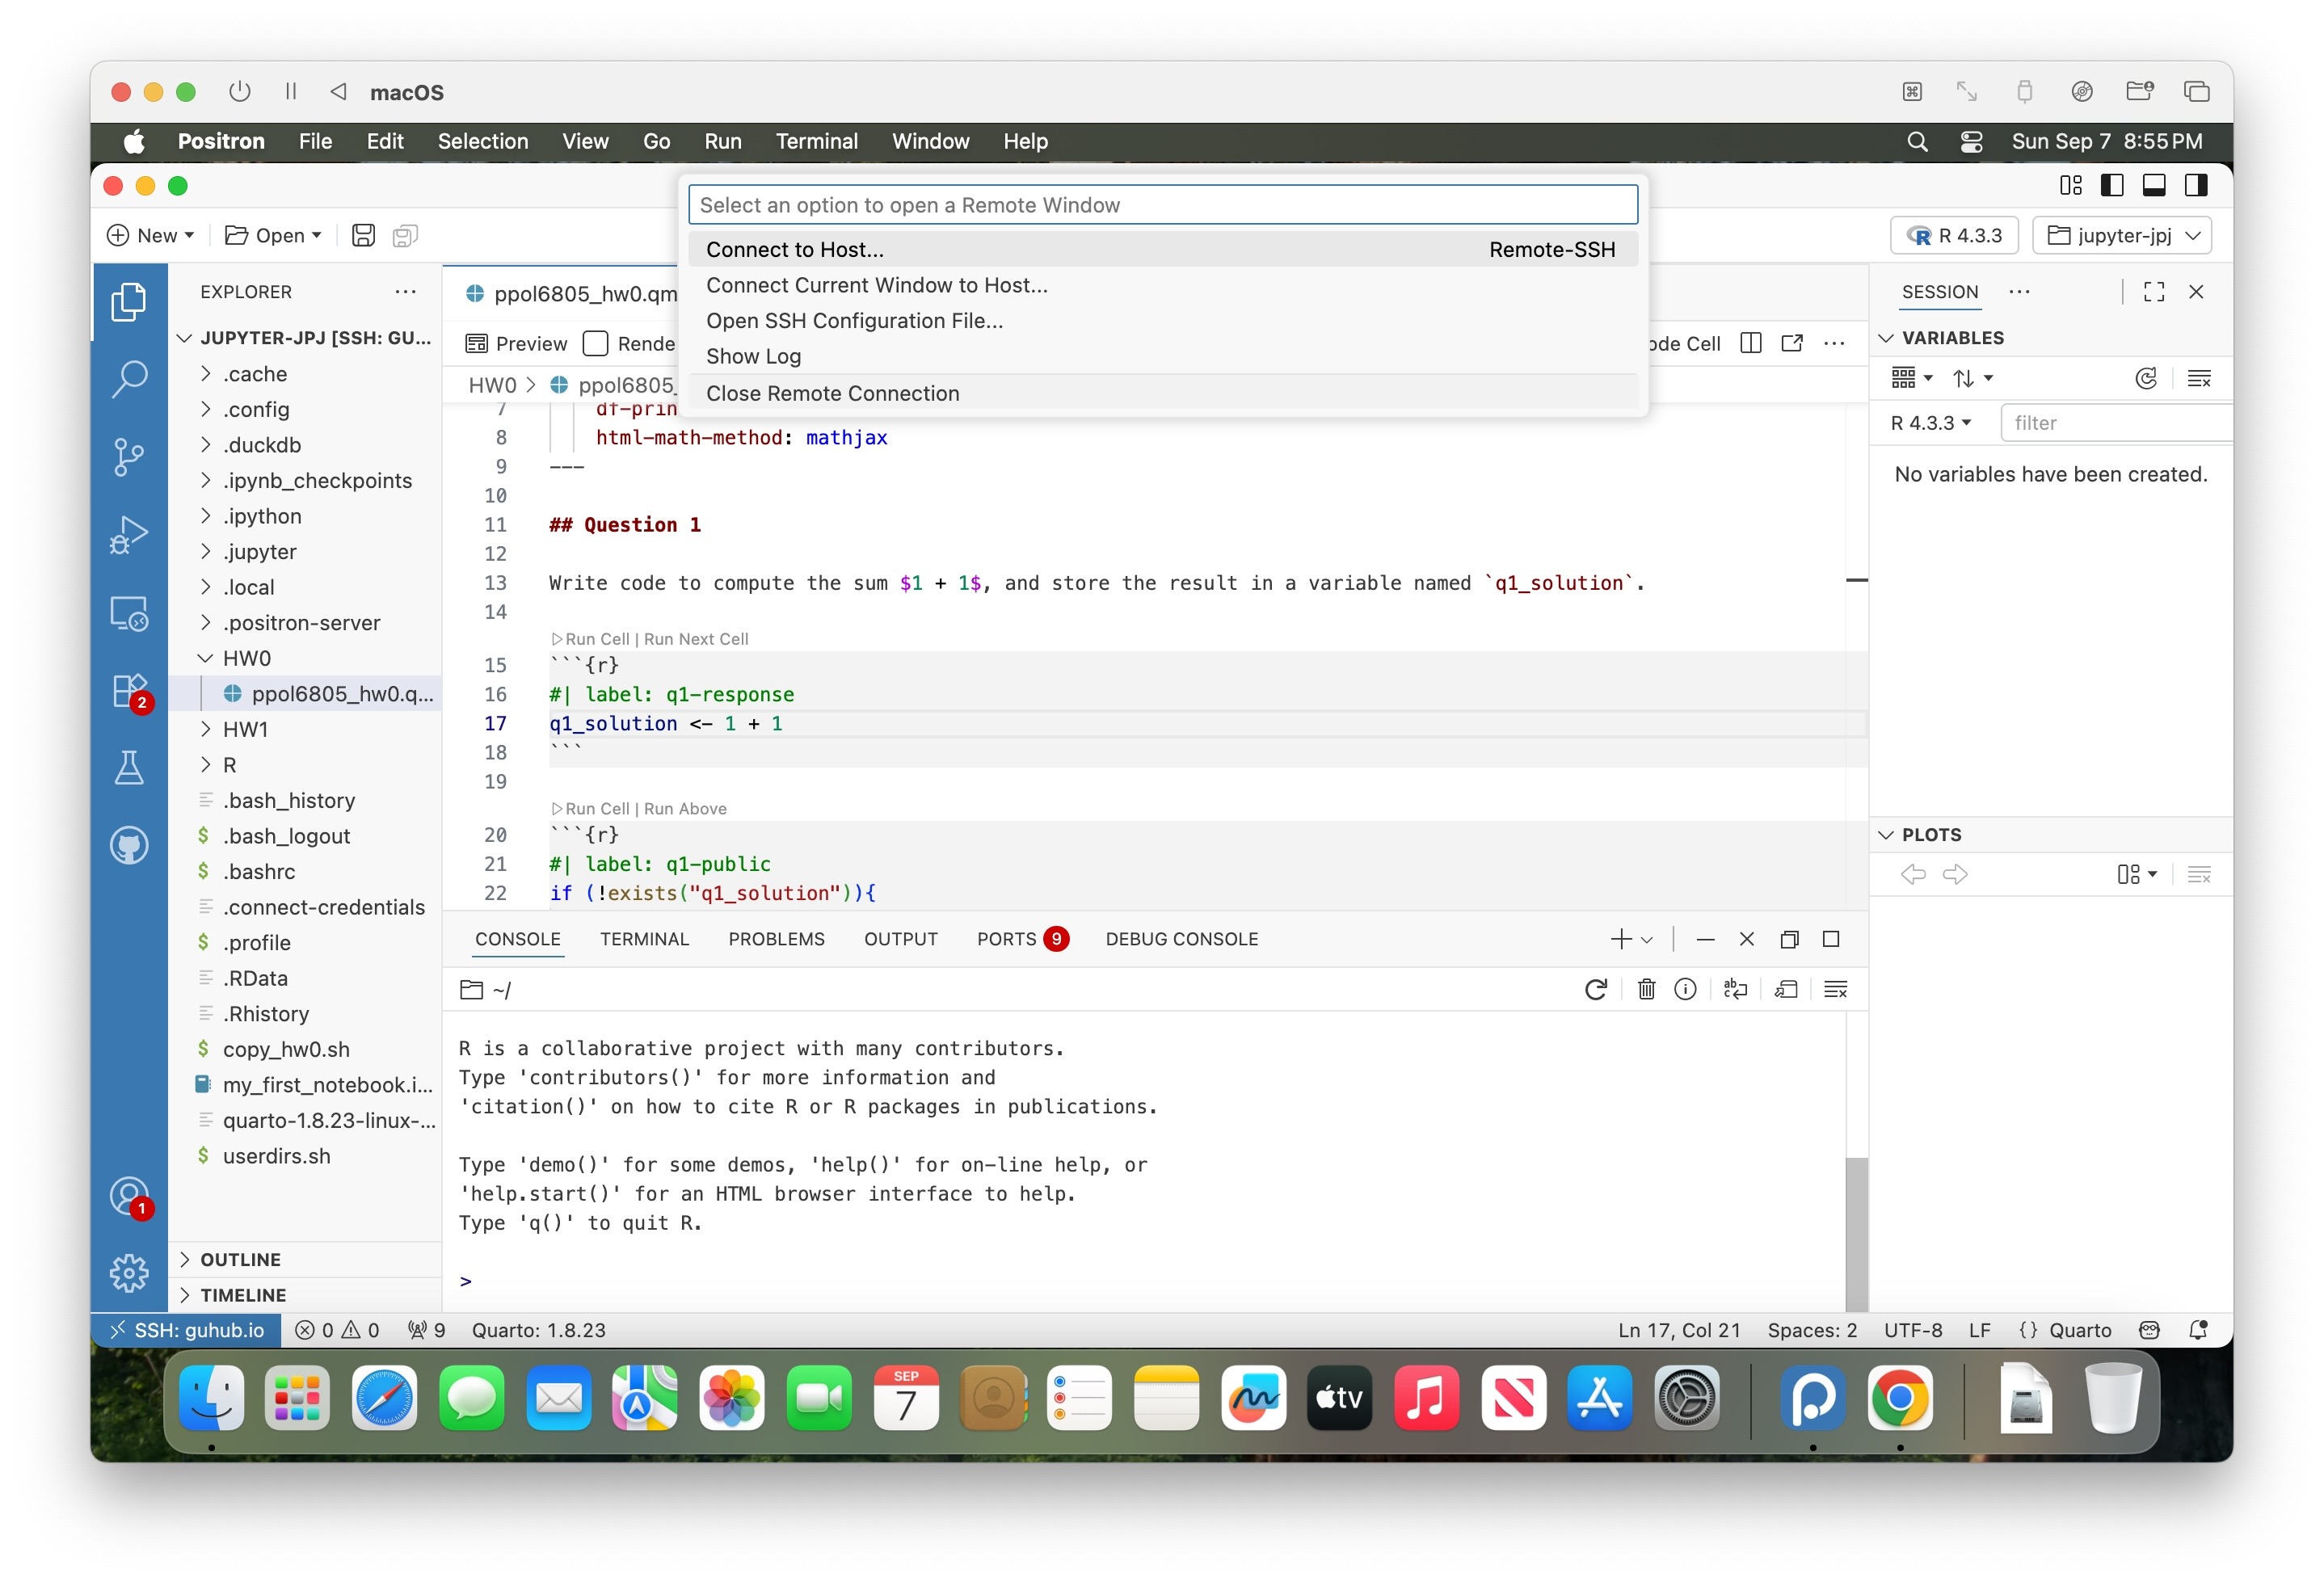This screenshot has width=2324, height=1582.
Task: Choose Open SSH Configuration File
Action: click(x=1162, y=320)
